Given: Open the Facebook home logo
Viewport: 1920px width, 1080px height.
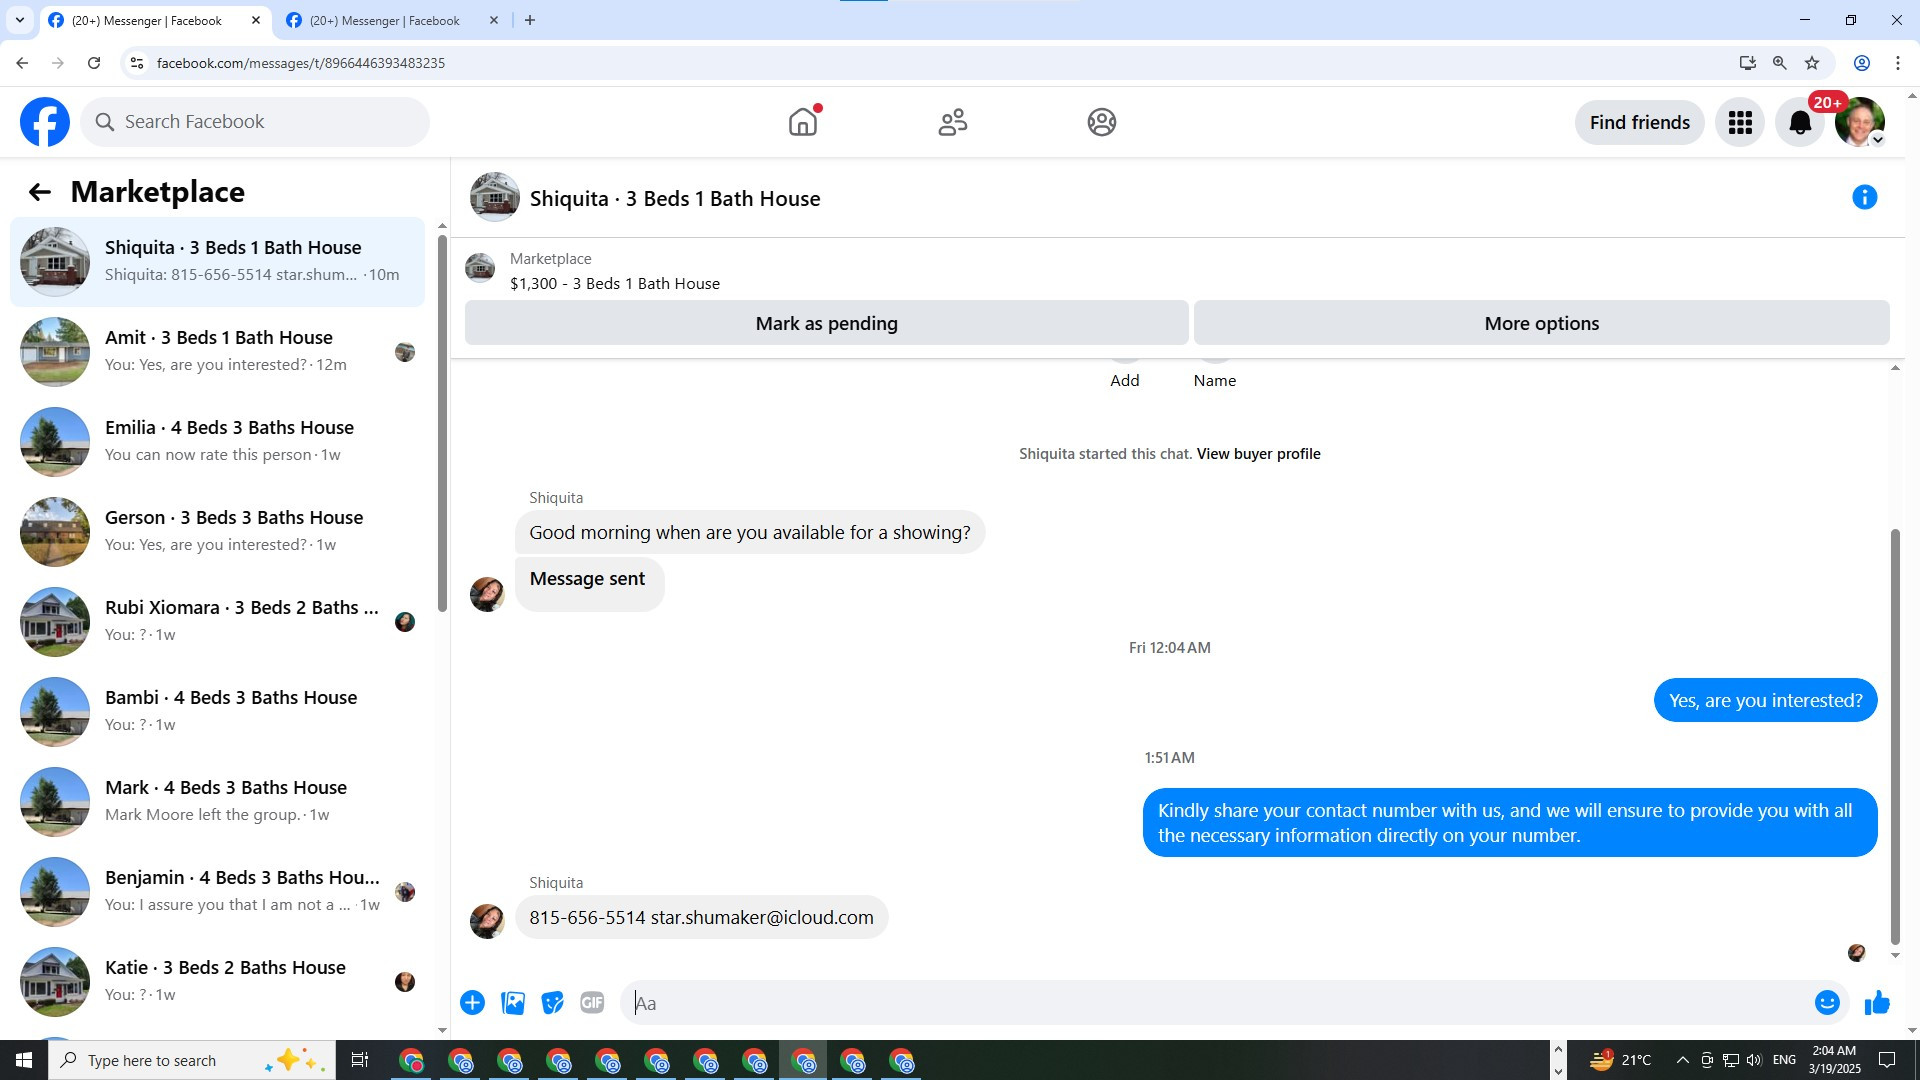Looking at the screenshot, I should (45, 122).
